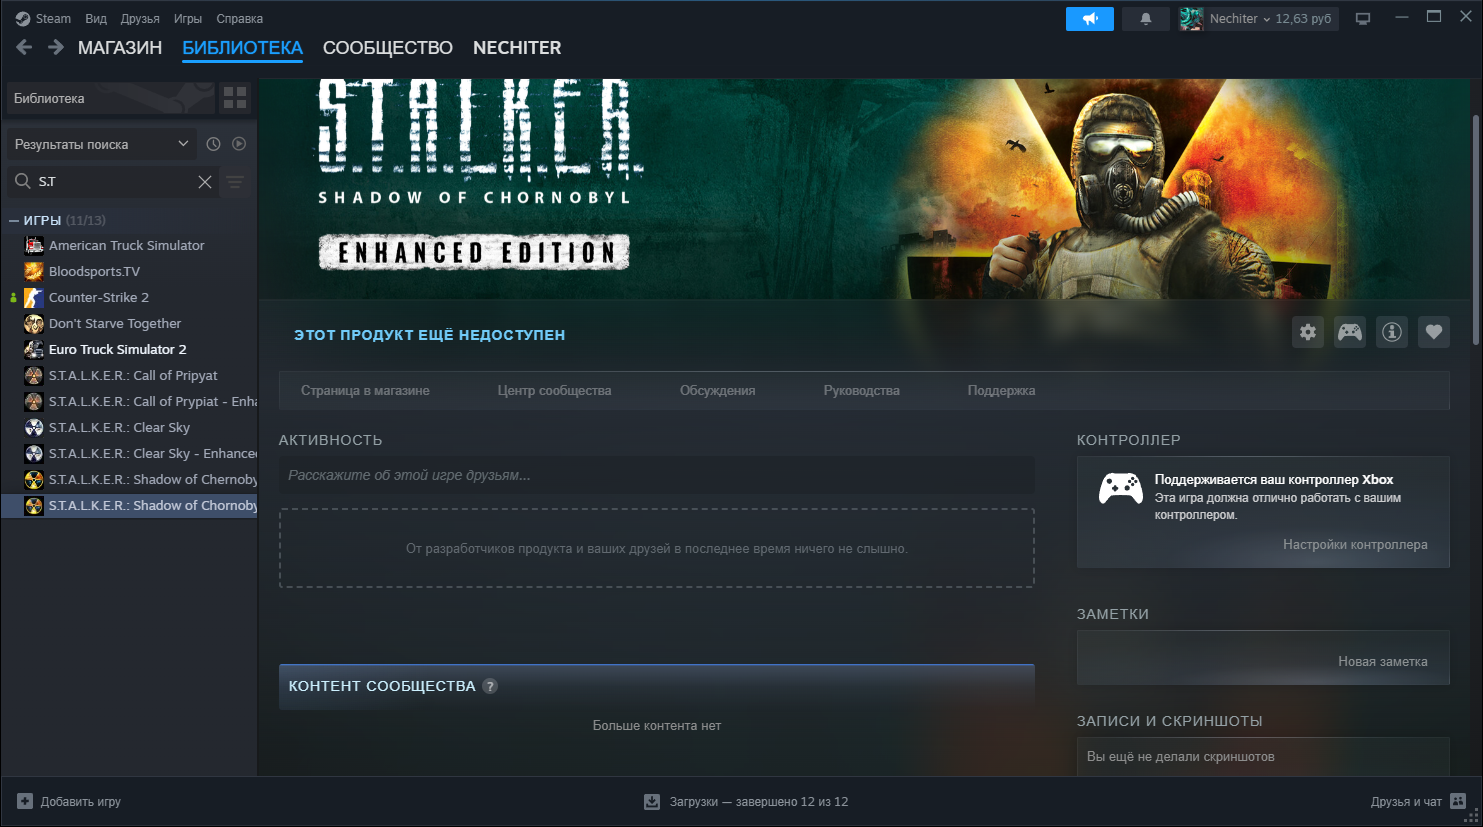
Task: Click the downloads tray icon
Action: point(652,802)
